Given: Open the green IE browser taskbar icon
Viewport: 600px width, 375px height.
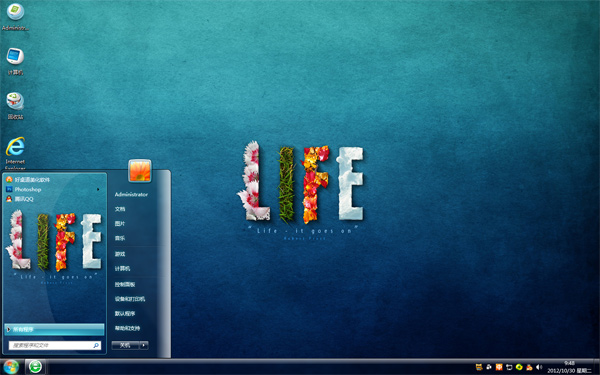Looking at the screenshot, I should tap(36, 367).
